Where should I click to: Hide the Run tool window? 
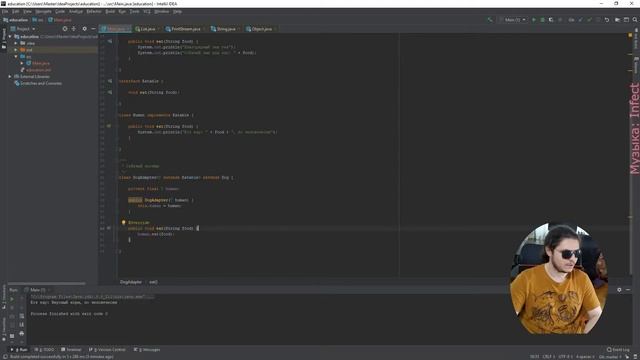pyautogui.click(x=628, y=290)
